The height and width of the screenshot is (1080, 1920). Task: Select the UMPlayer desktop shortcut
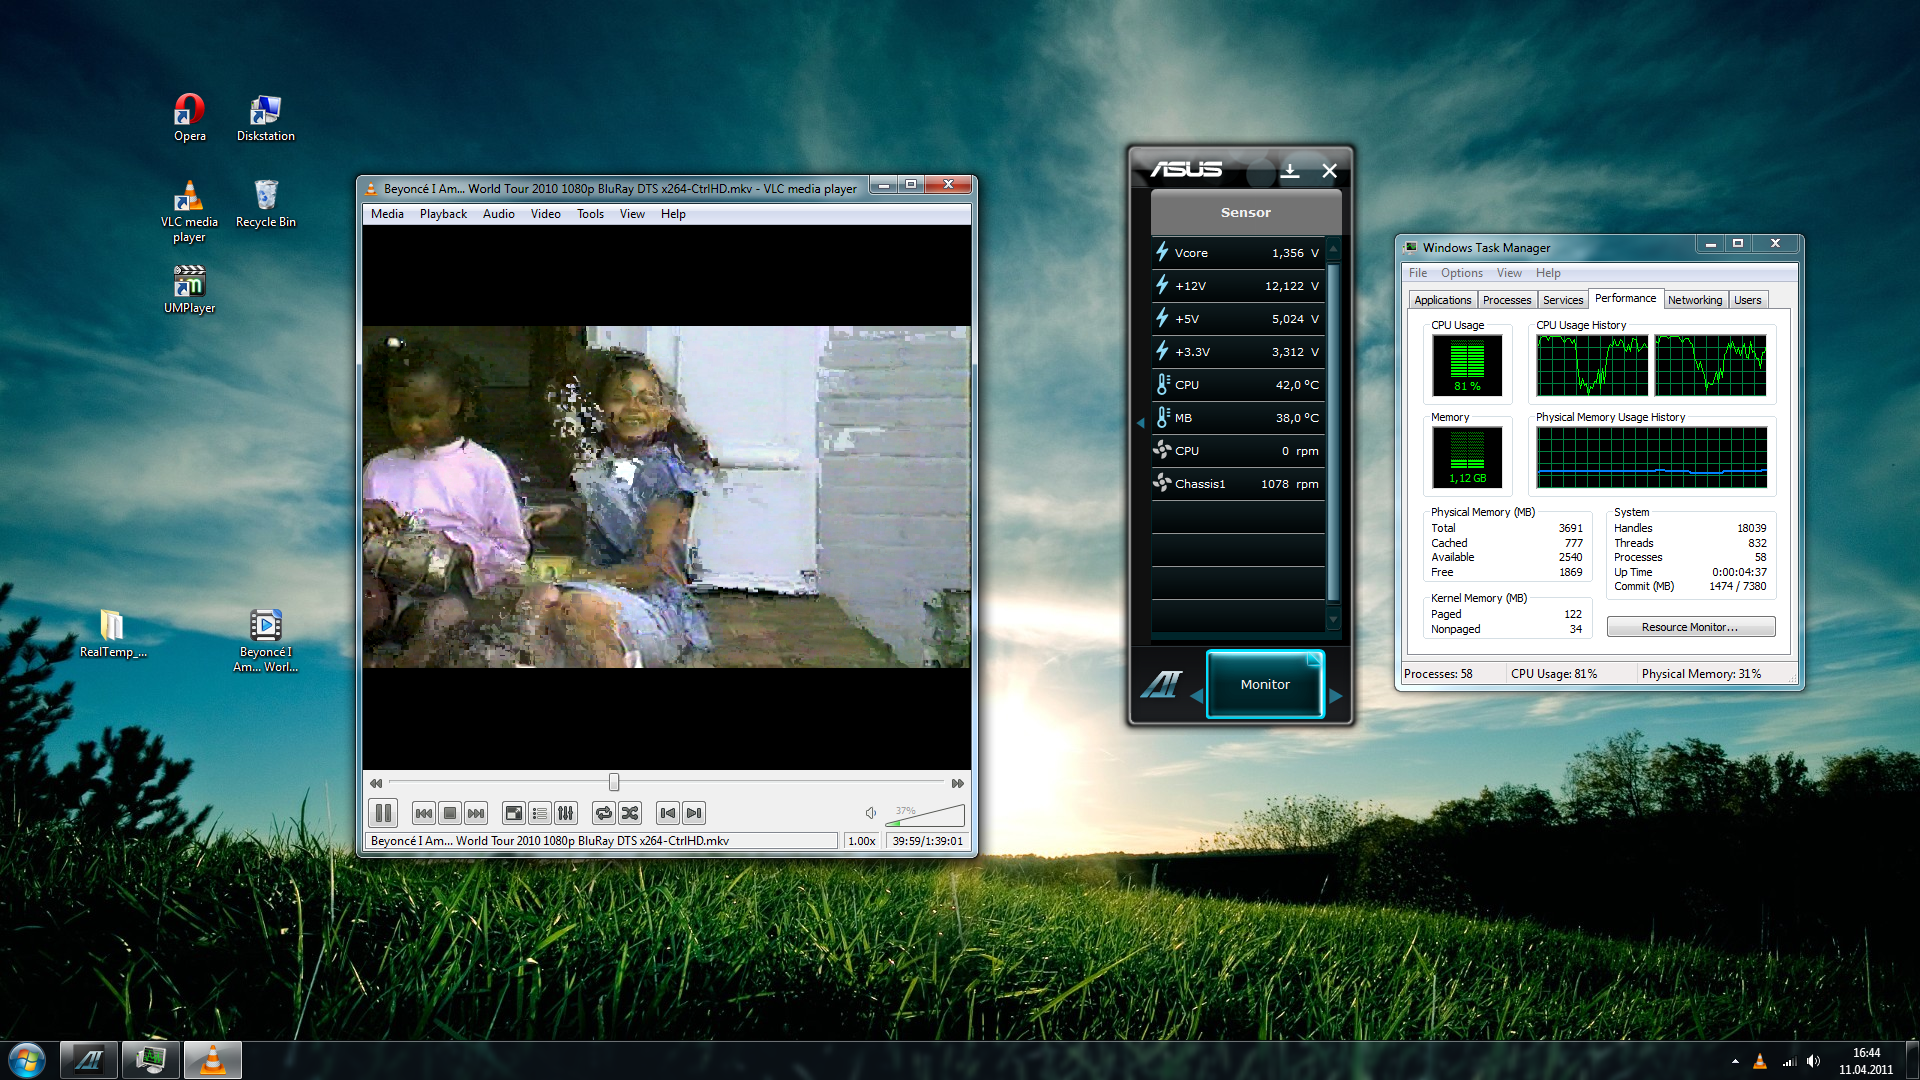[189, 290]
